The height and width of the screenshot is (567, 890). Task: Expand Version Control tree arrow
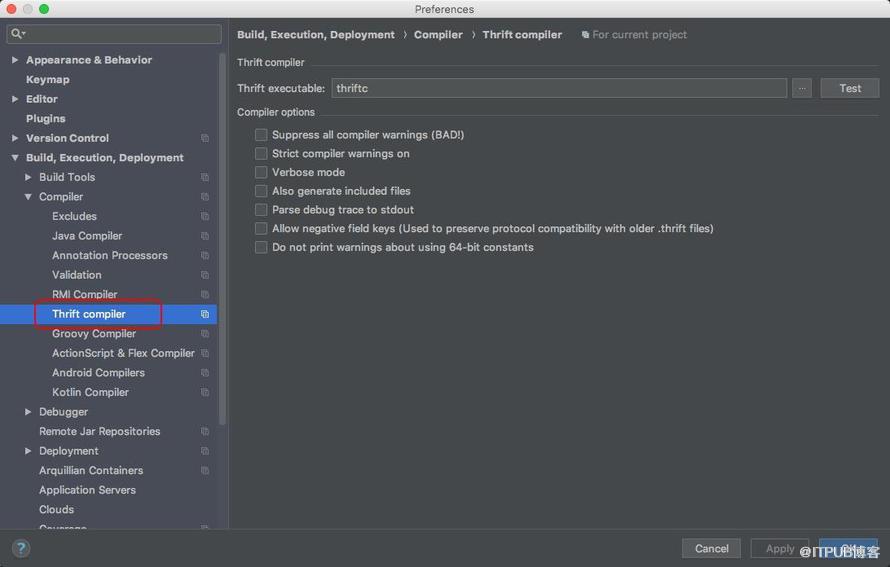[15, 138]
